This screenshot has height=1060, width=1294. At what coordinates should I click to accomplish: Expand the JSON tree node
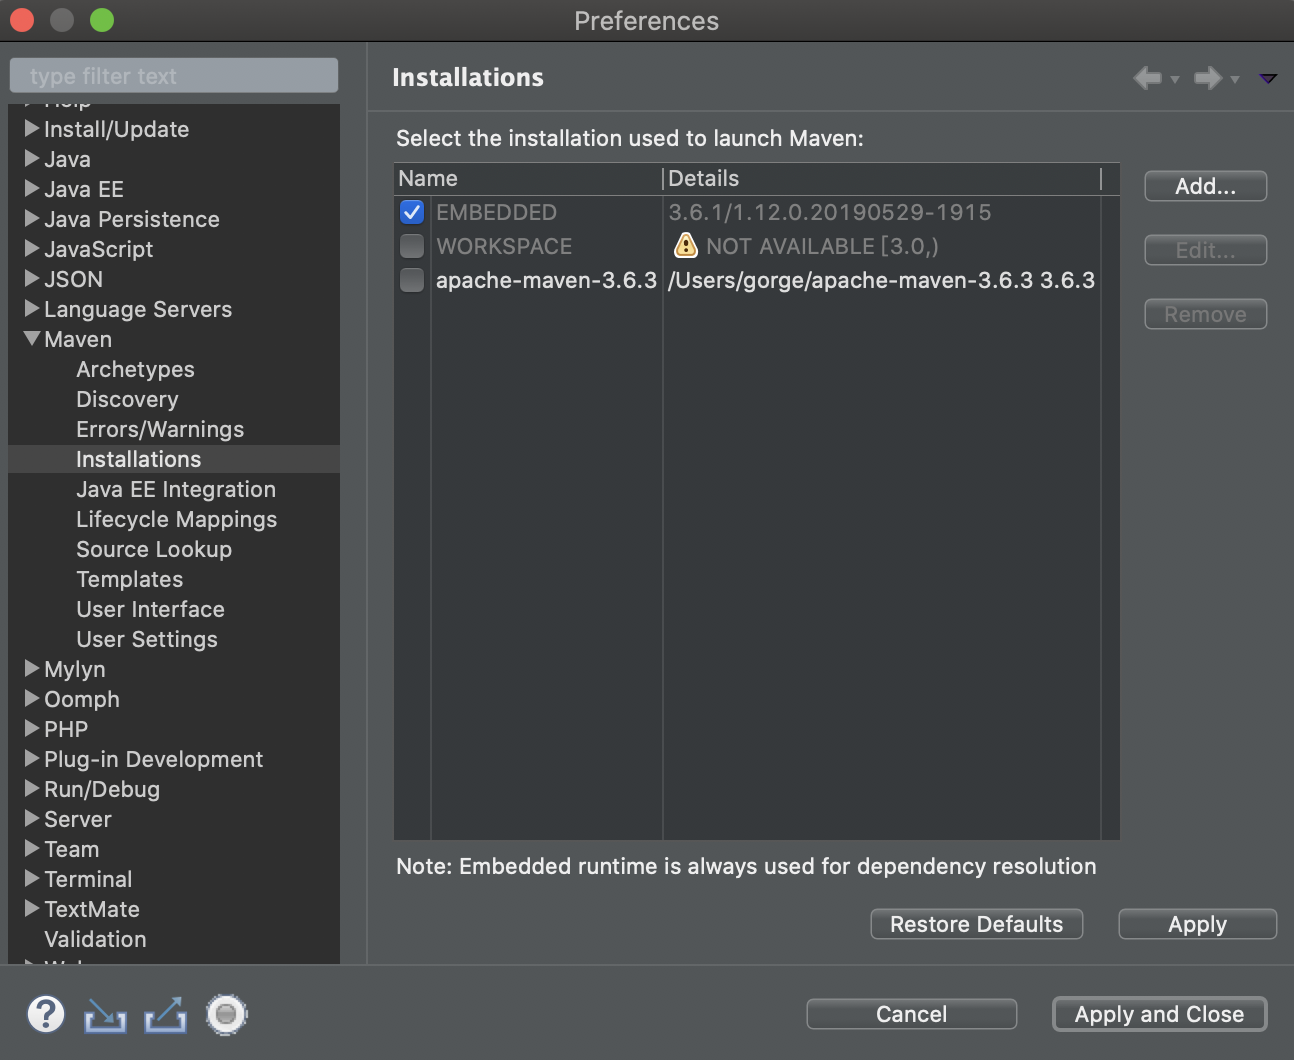[x=32, y=278]
